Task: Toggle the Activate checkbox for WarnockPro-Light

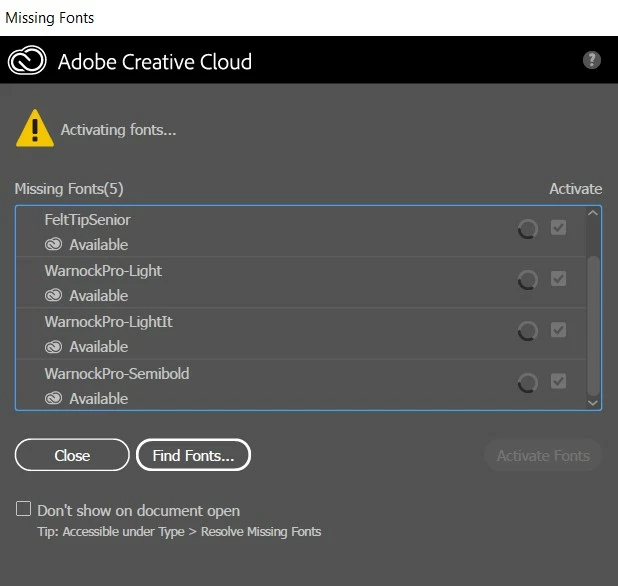Action: pos(558,279)
